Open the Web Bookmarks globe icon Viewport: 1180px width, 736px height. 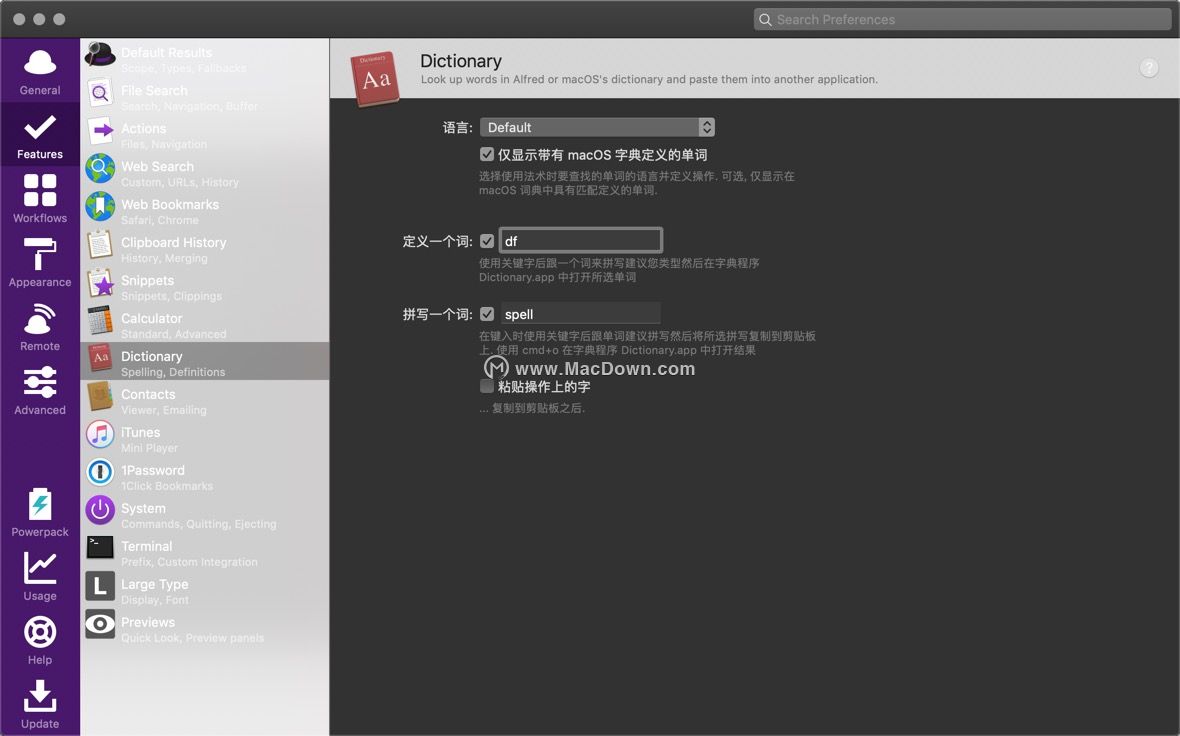click(x=99, y=206)
